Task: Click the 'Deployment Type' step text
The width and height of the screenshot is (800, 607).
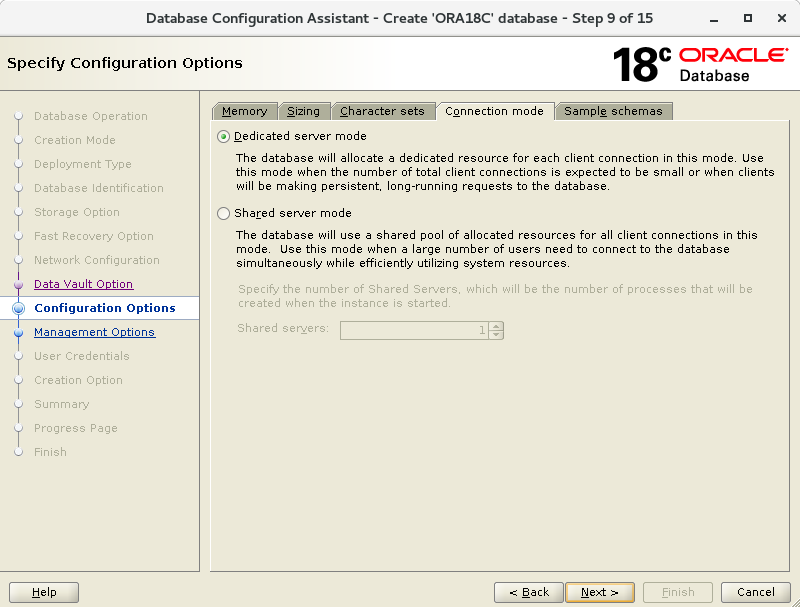Action: (83, 164)
